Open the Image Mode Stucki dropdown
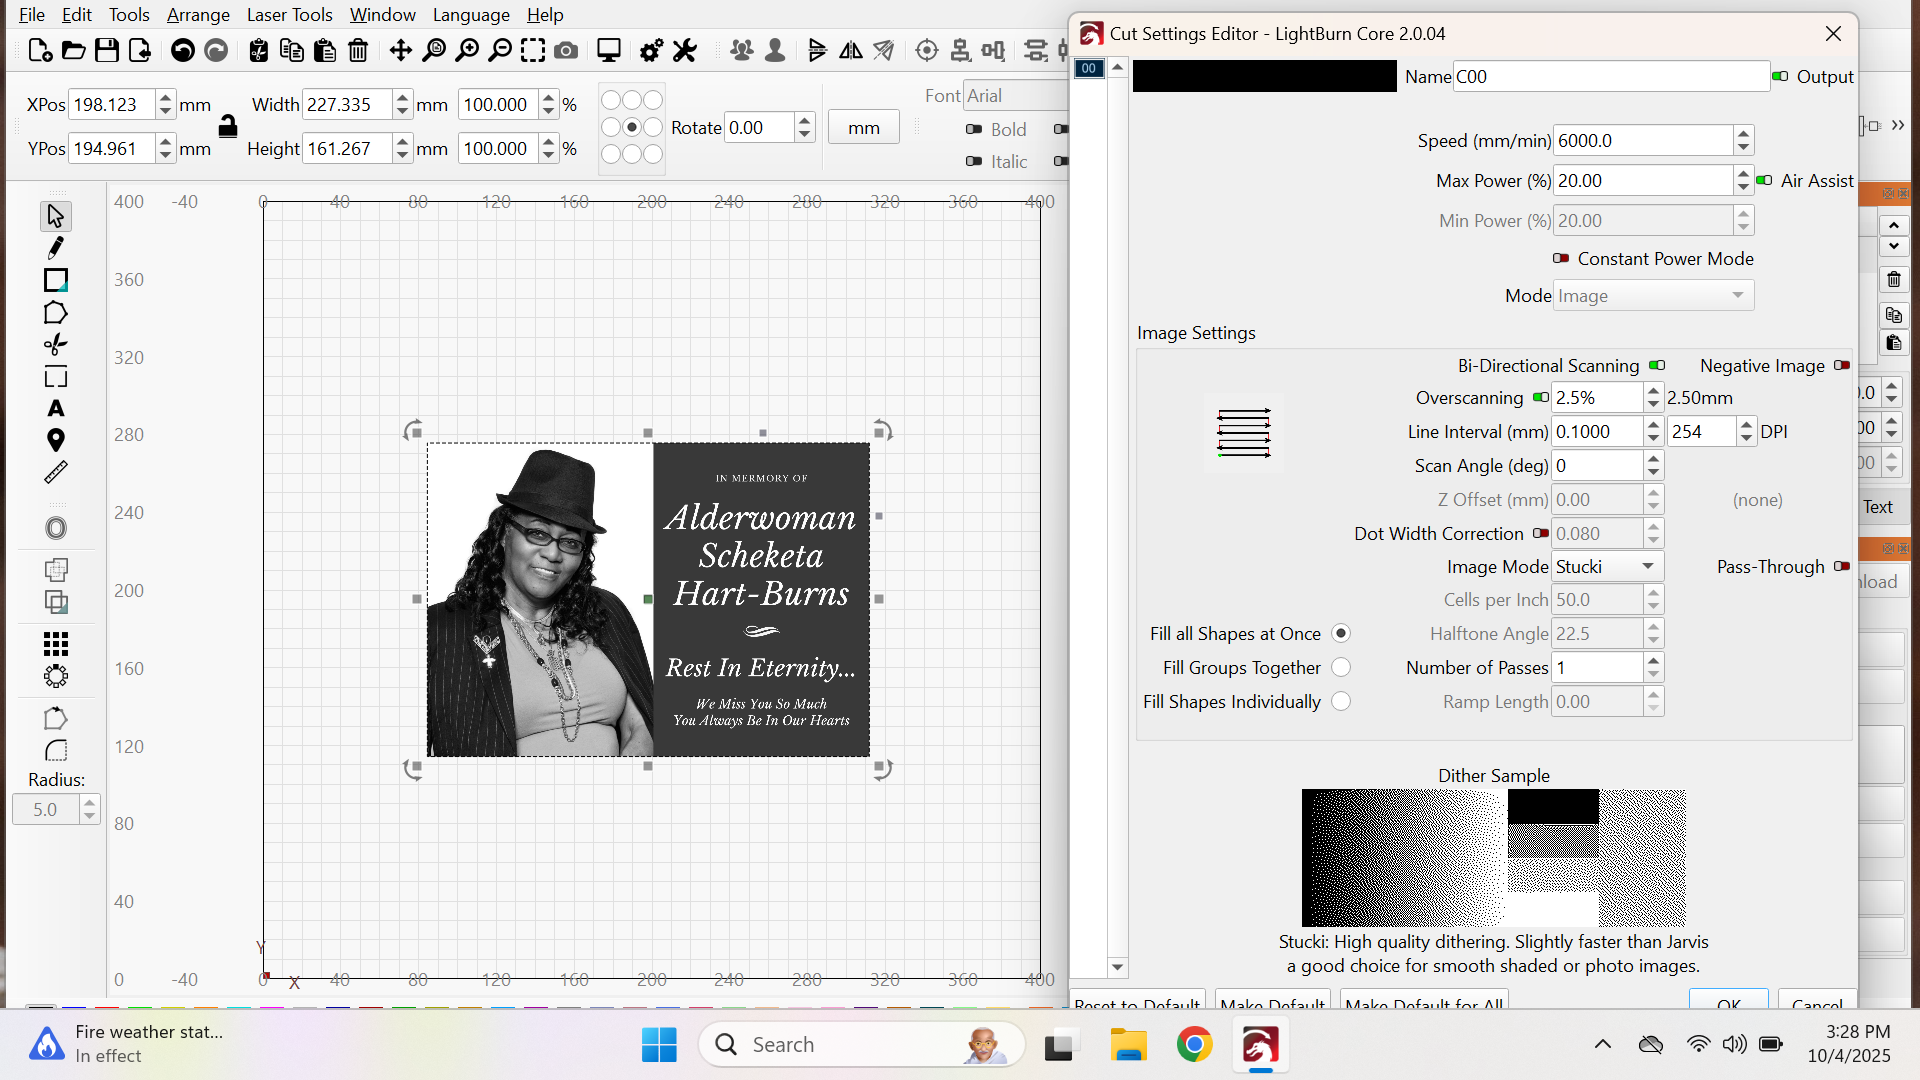This screenshot has height=1080, width=1920. pos(1607,567)
